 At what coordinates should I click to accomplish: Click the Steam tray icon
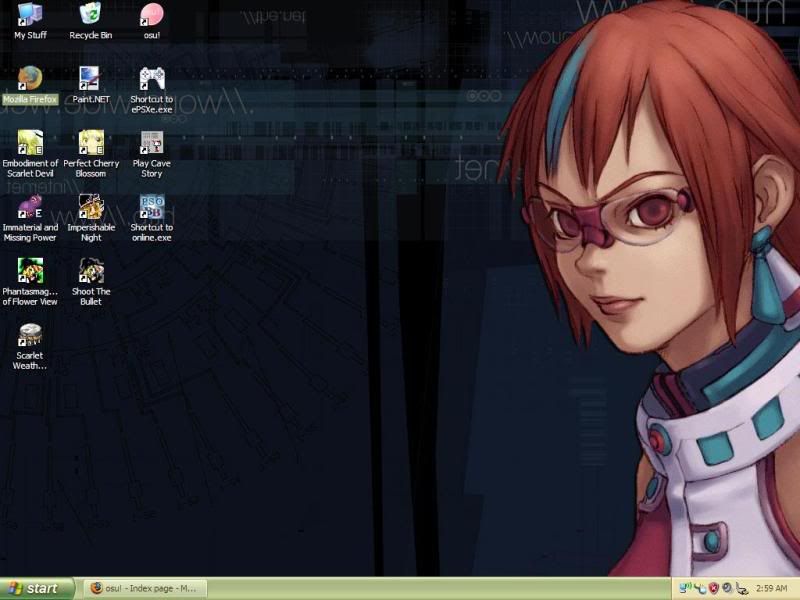click(x=727, y=588)
